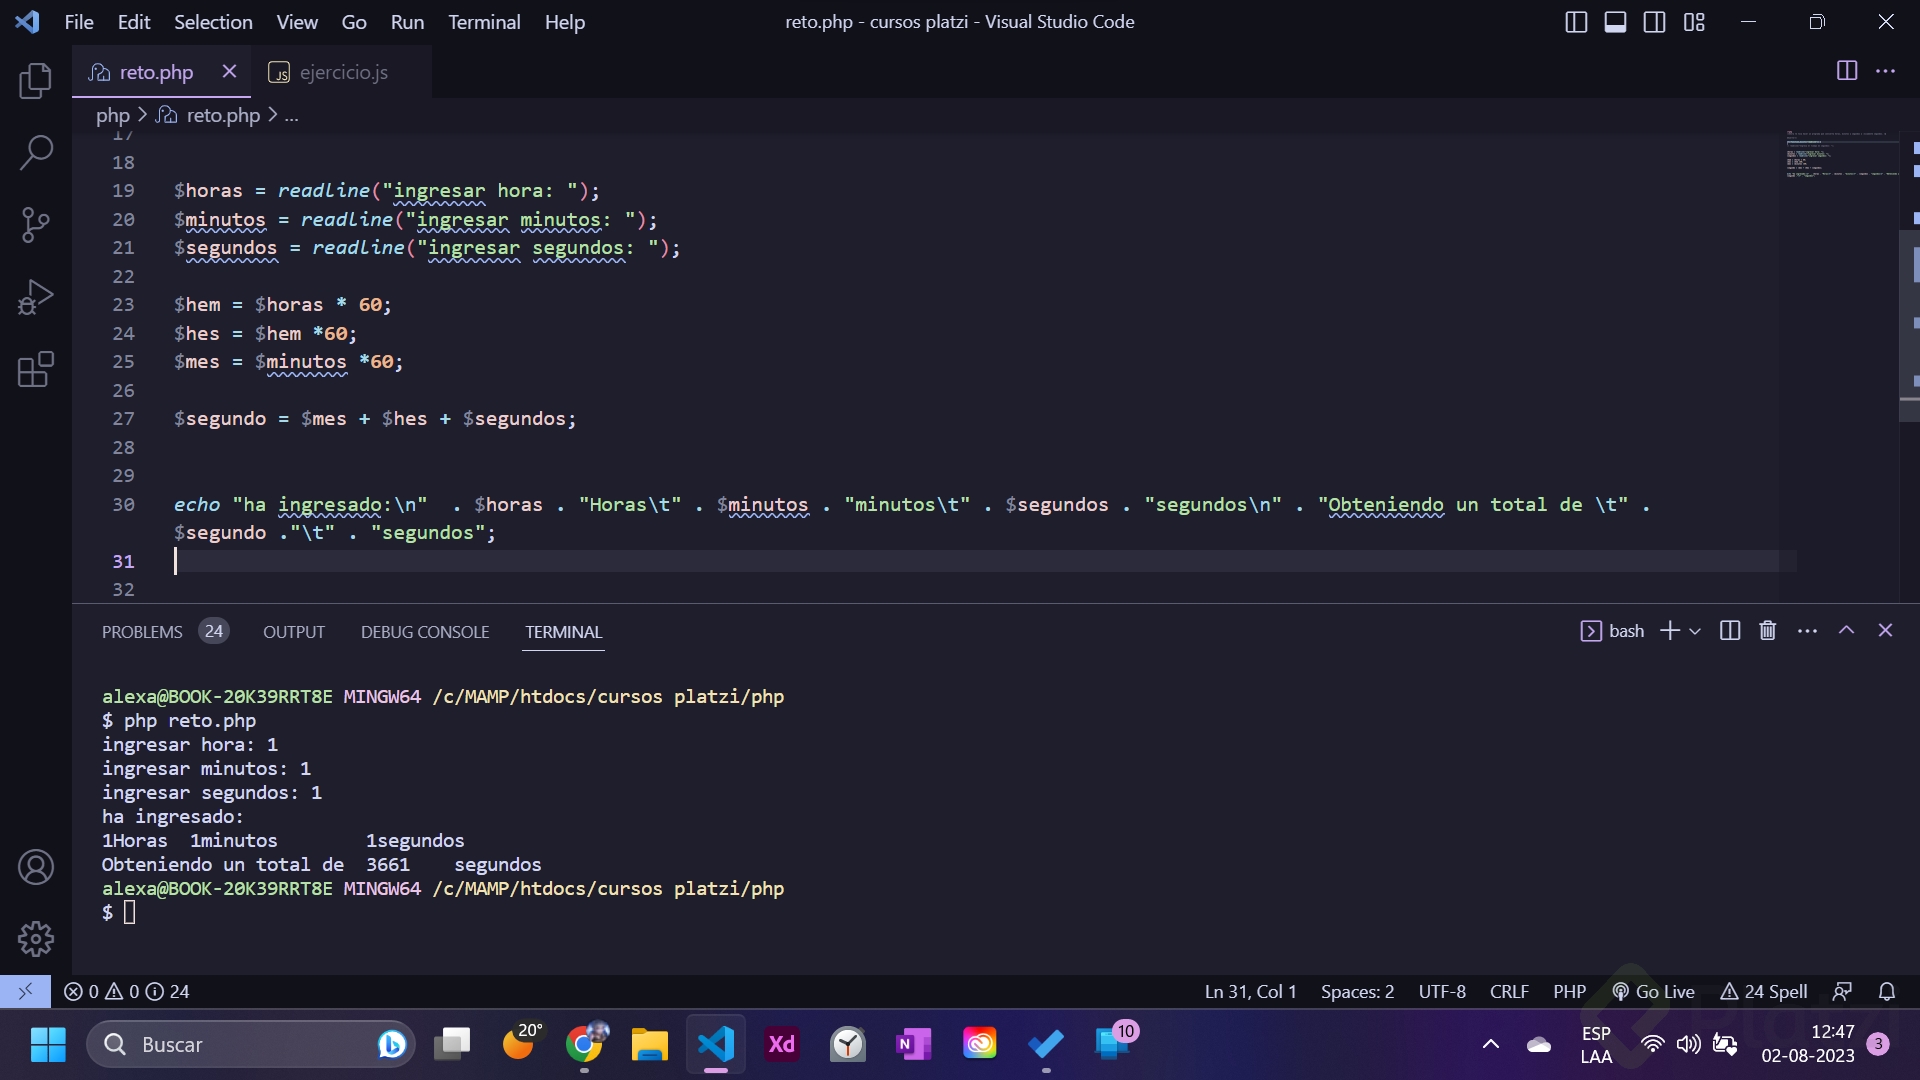Screen dimensions: 1920x1080
Task: Click errors and warnings status indicator
Action: point(126,991)
